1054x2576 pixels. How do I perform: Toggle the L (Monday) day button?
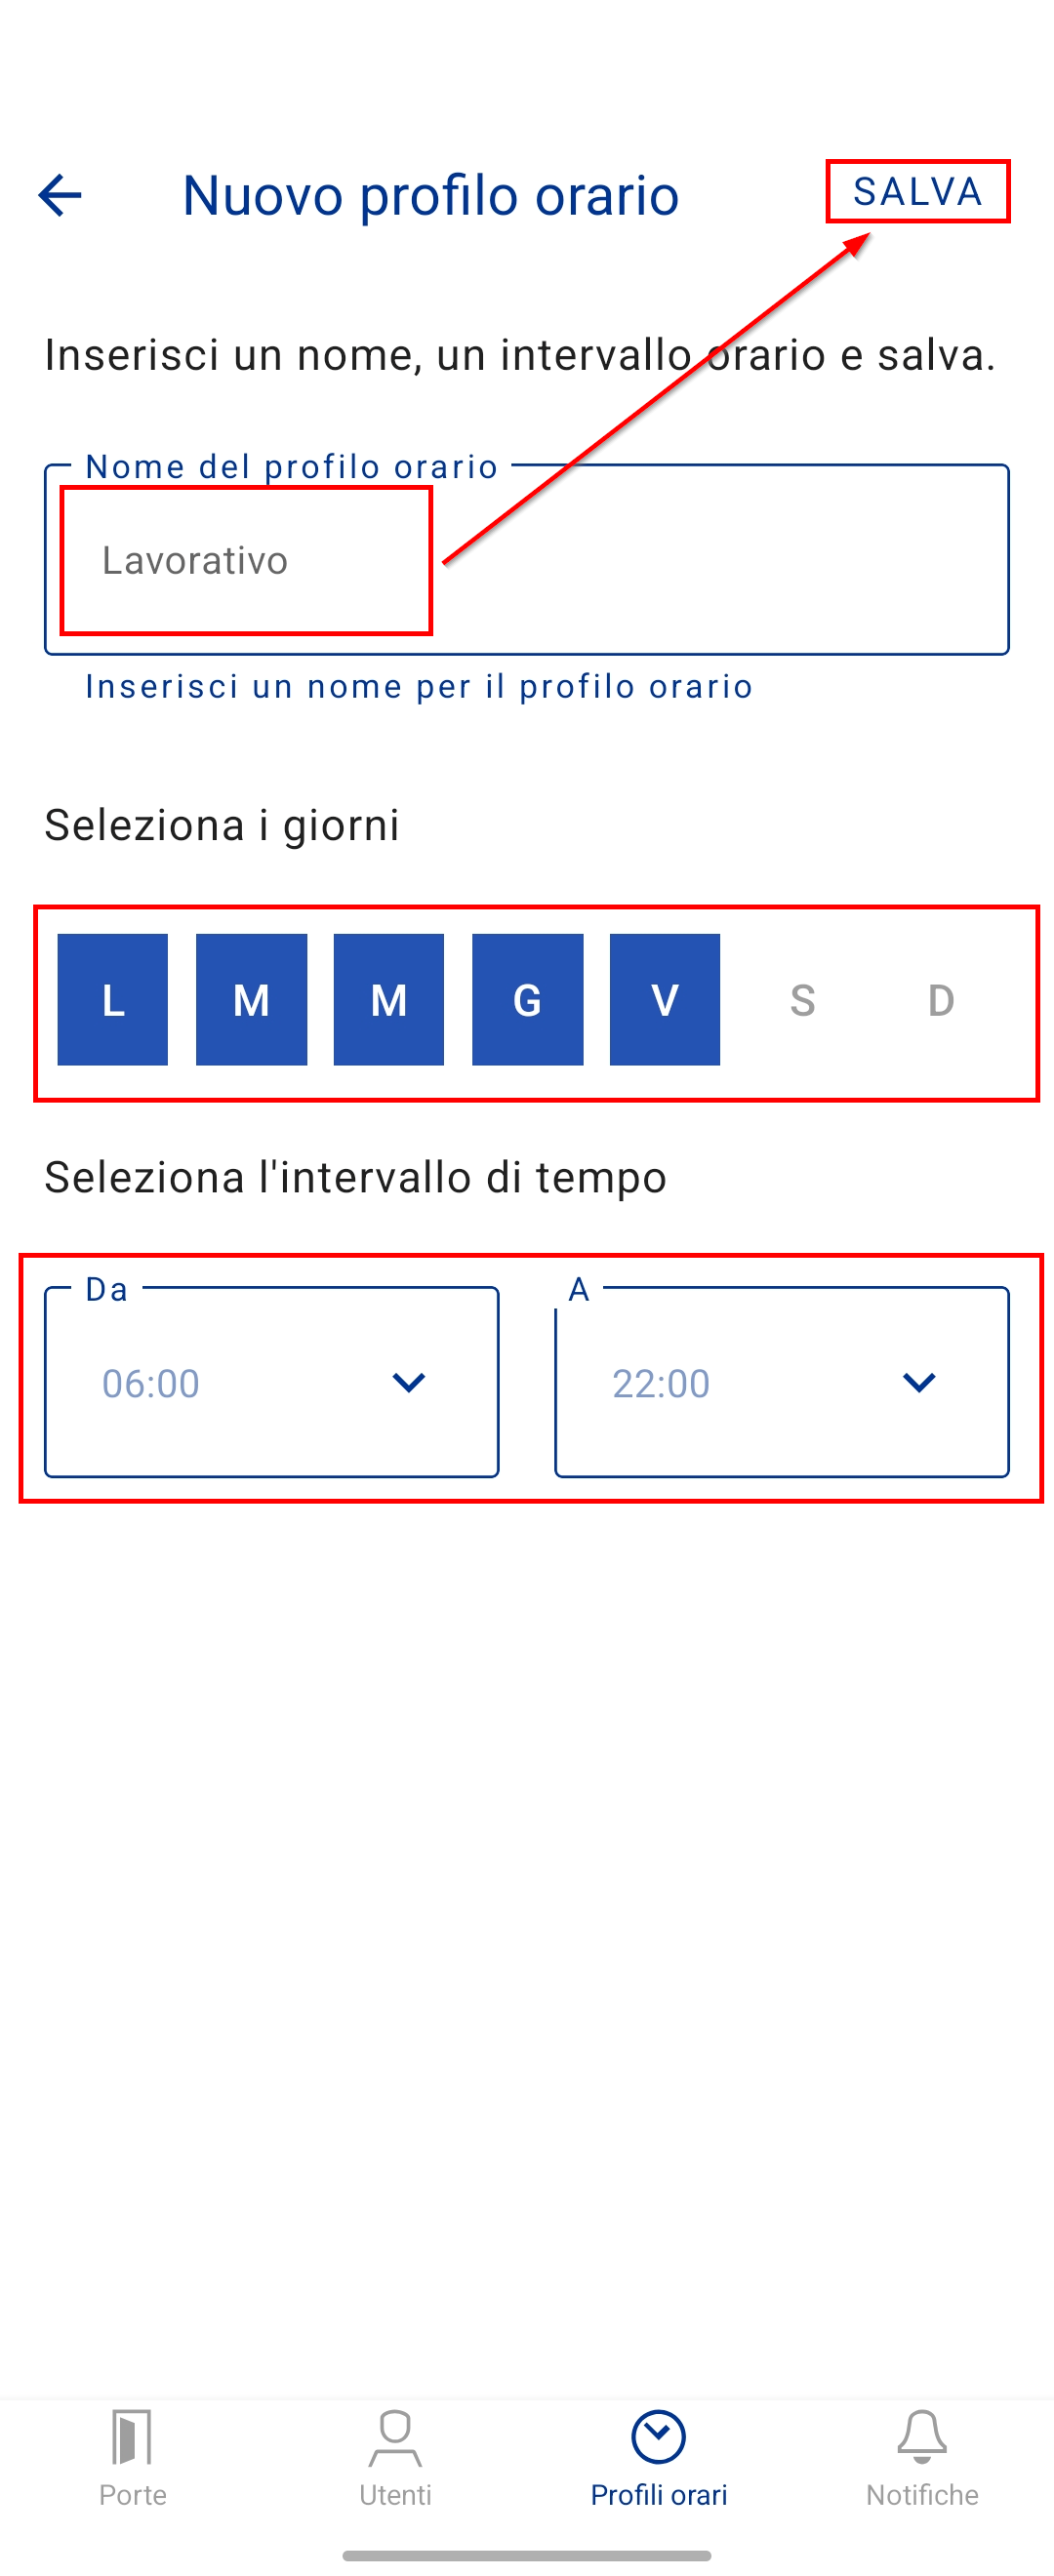(x=113, y=999)
